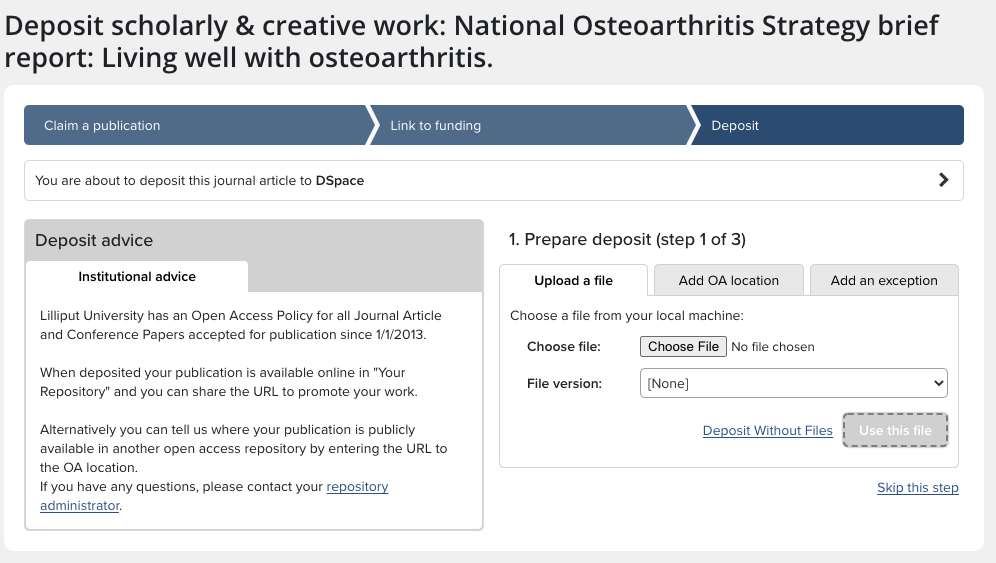Open the Add an exception tab
The width and height of the screenshot is (996, 563).
(x=884, y=281)
